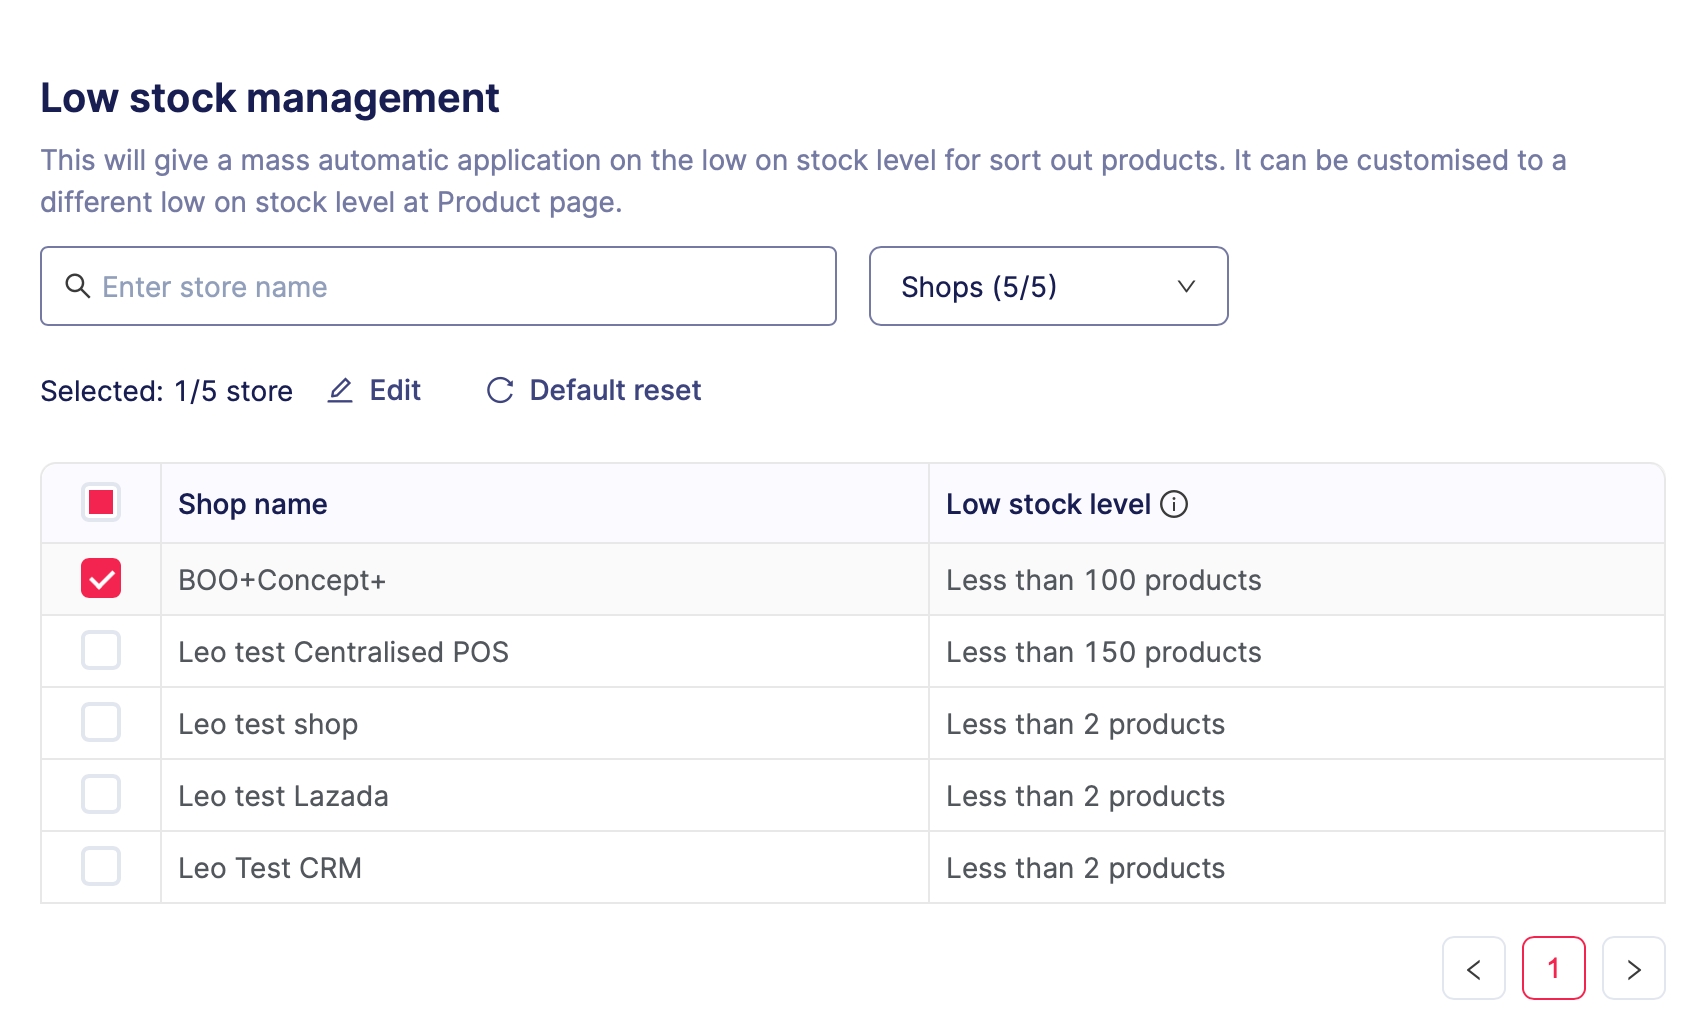Image resolution: width=1708 pixels, height=1026 pixels.
Task: Go to the next page arrow
Action: (1633, 968)
